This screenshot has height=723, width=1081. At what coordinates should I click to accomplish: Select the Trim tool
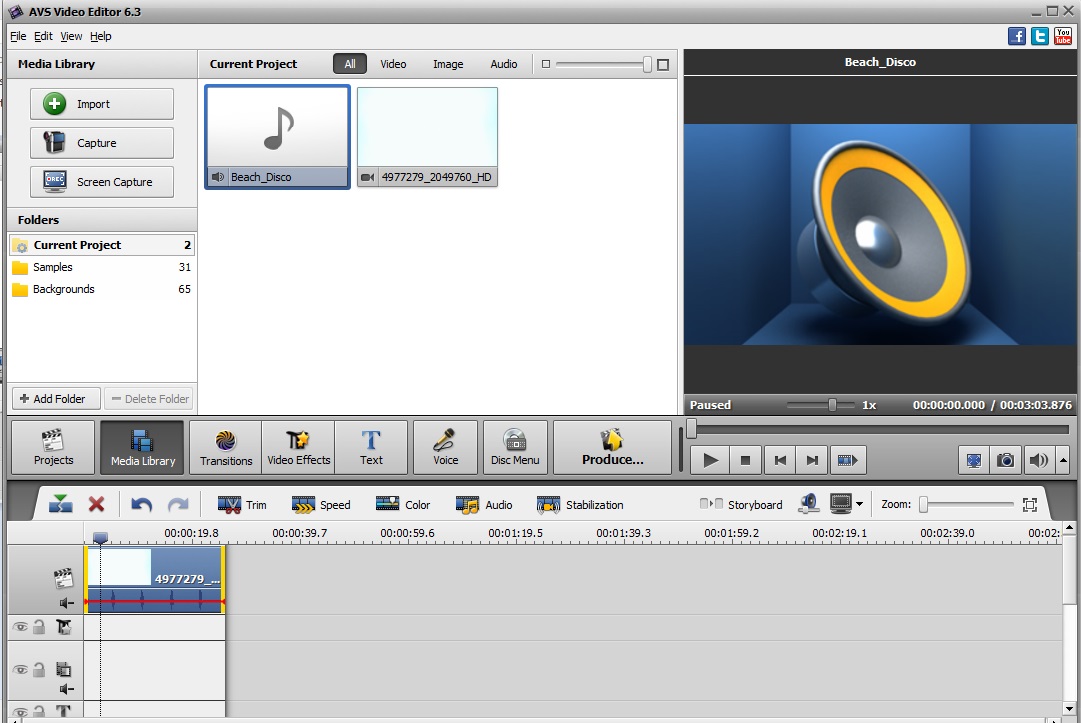click(x=243, y=505)
